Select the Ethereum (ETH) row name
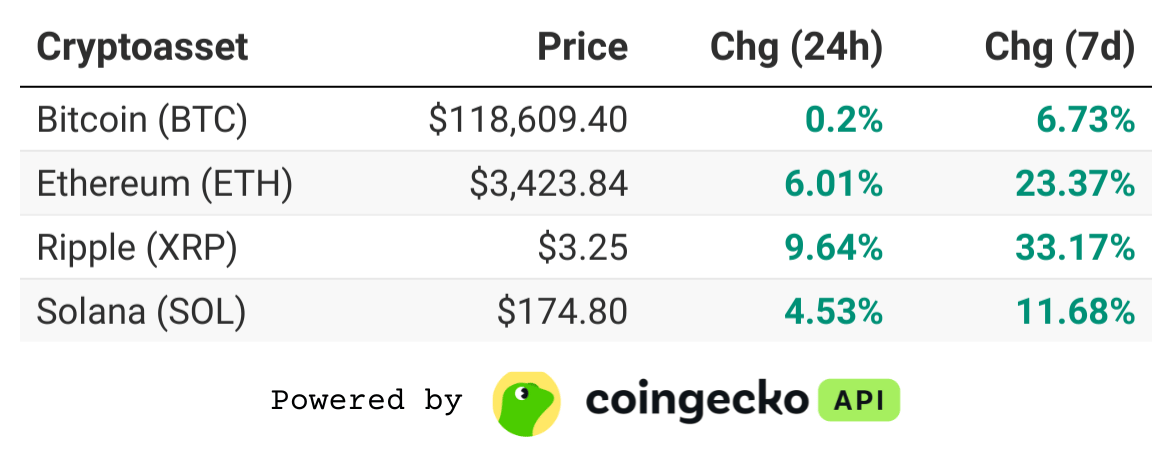1172x460 pixels. point(164,184)
